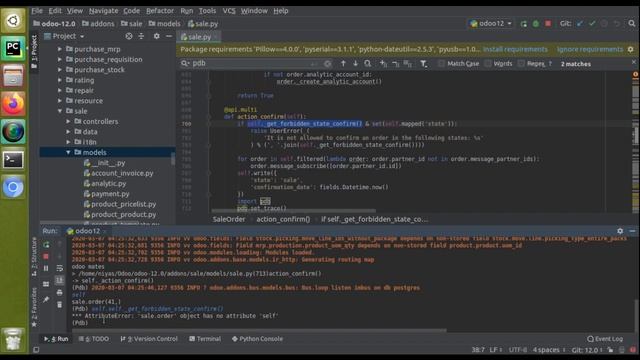Open the Terminal tool window button
The width and height of the screenshot is (640, 360).
tap(205, 339)
